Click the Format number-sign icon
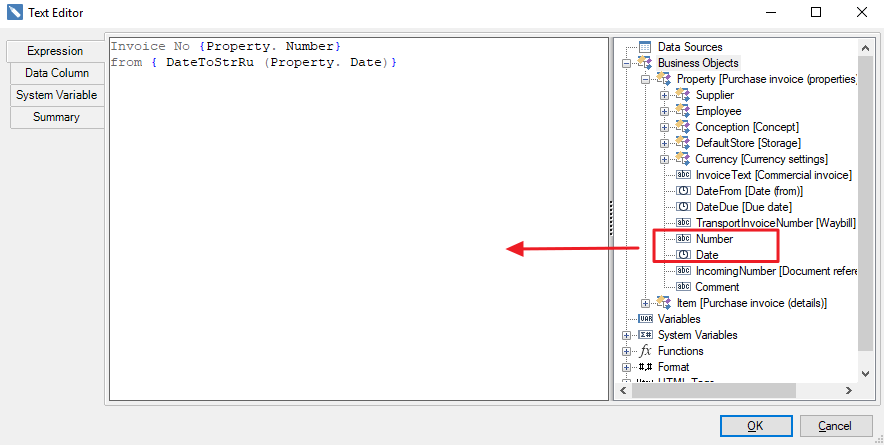Screen dimensions: 884x445 tap(645, 367)
